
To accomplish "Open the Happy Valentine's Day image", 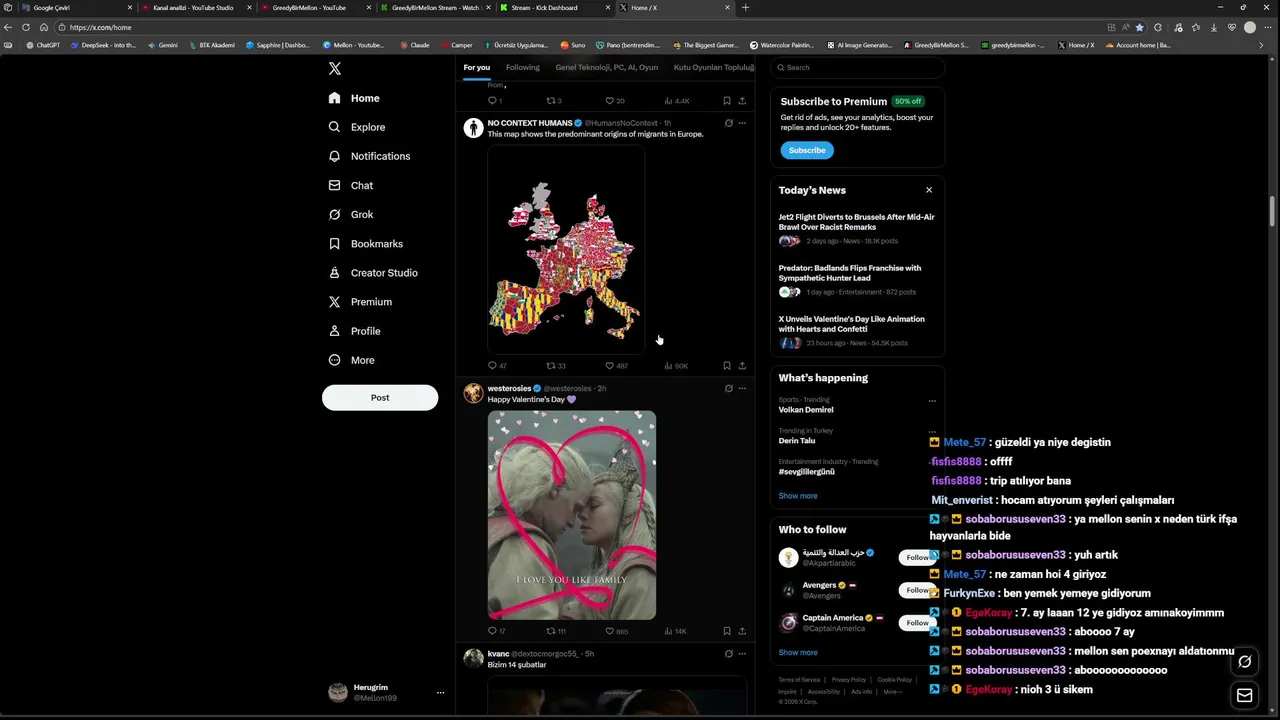I will tap(572, 515).
